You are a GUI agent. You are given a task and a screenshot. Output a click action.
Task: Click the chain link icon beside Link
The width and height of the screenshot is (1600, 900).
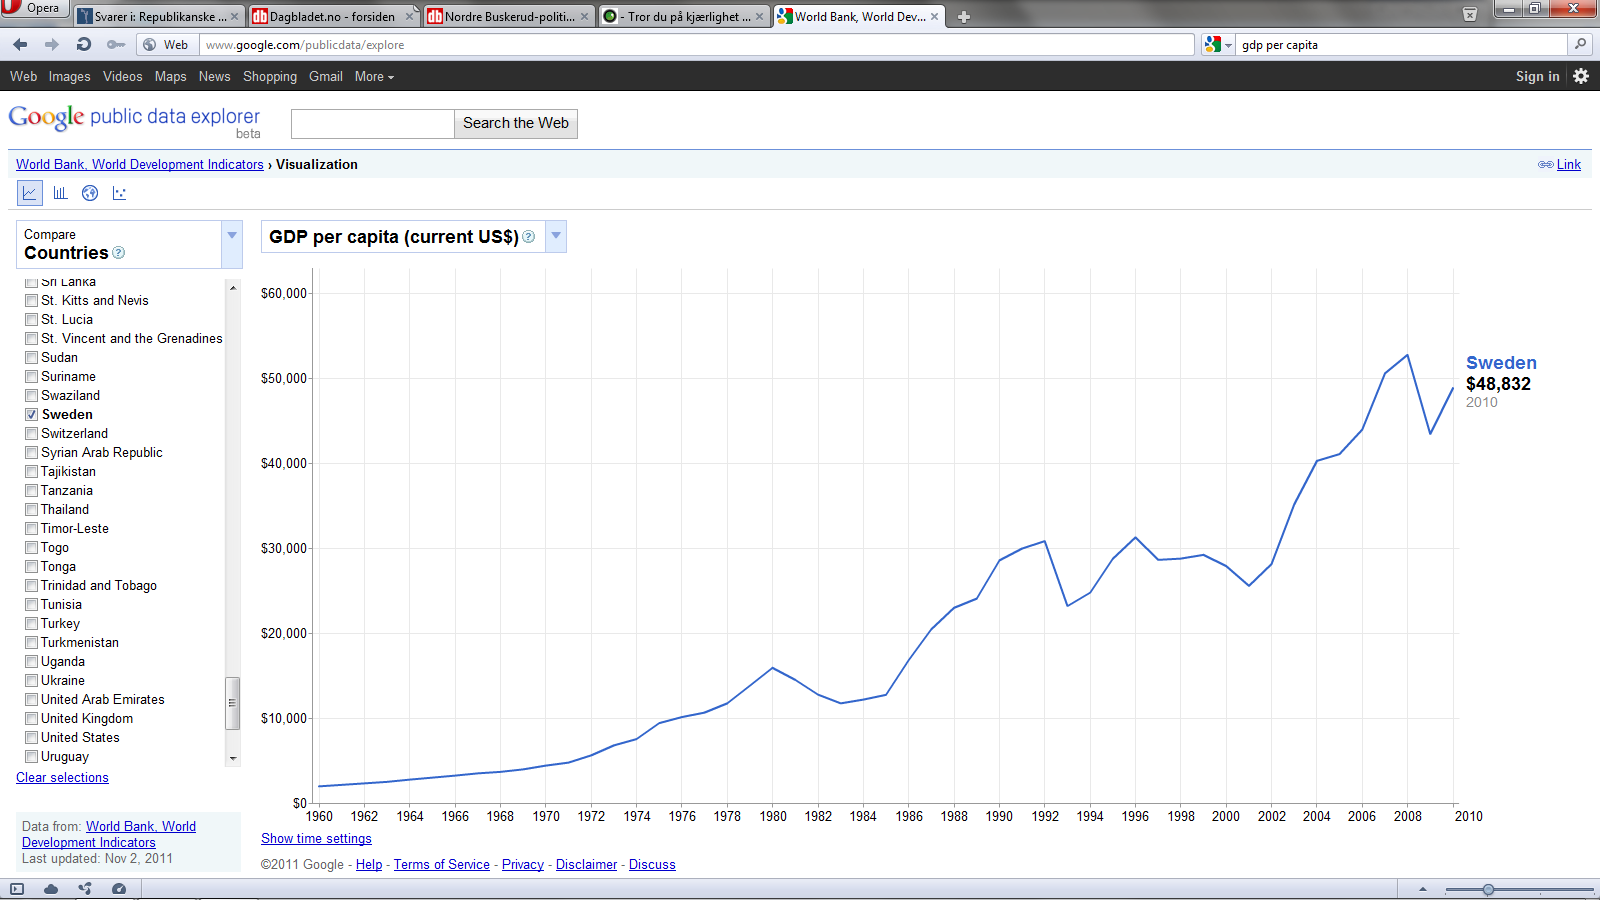[1546, 165]
